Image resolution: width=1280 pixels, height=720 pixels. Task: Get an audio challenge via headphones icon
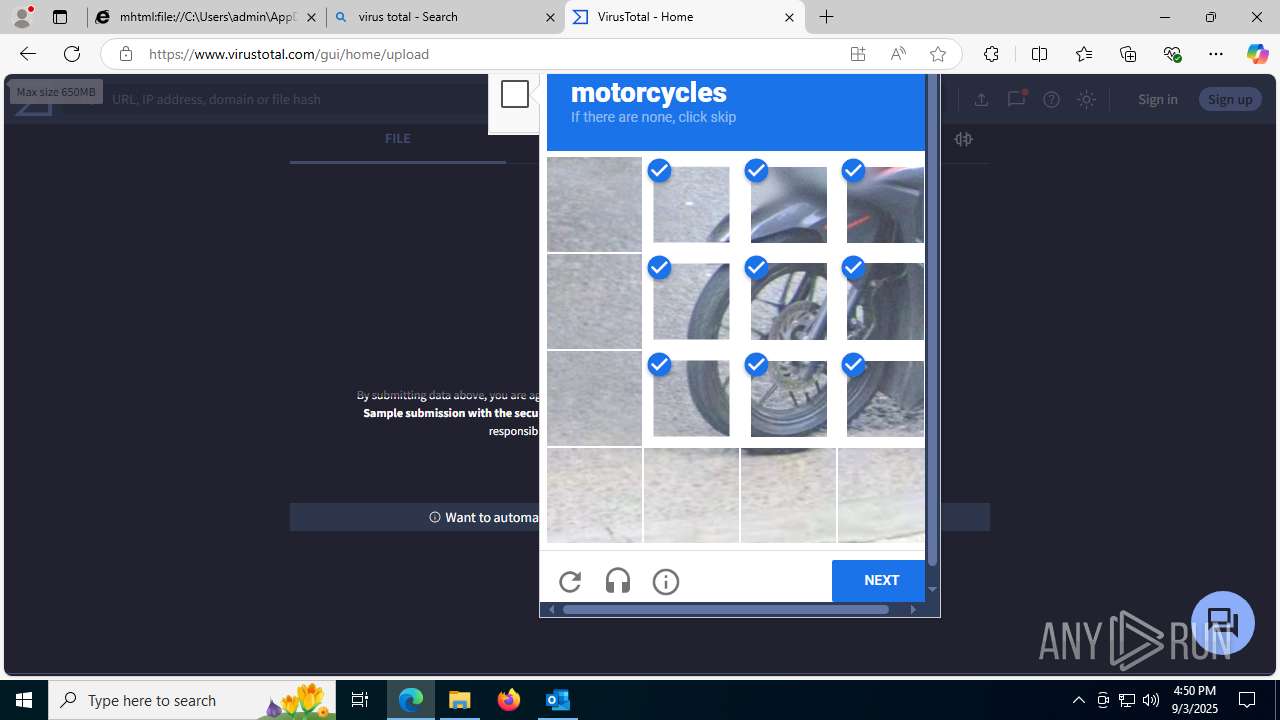(x=618, y=581)
